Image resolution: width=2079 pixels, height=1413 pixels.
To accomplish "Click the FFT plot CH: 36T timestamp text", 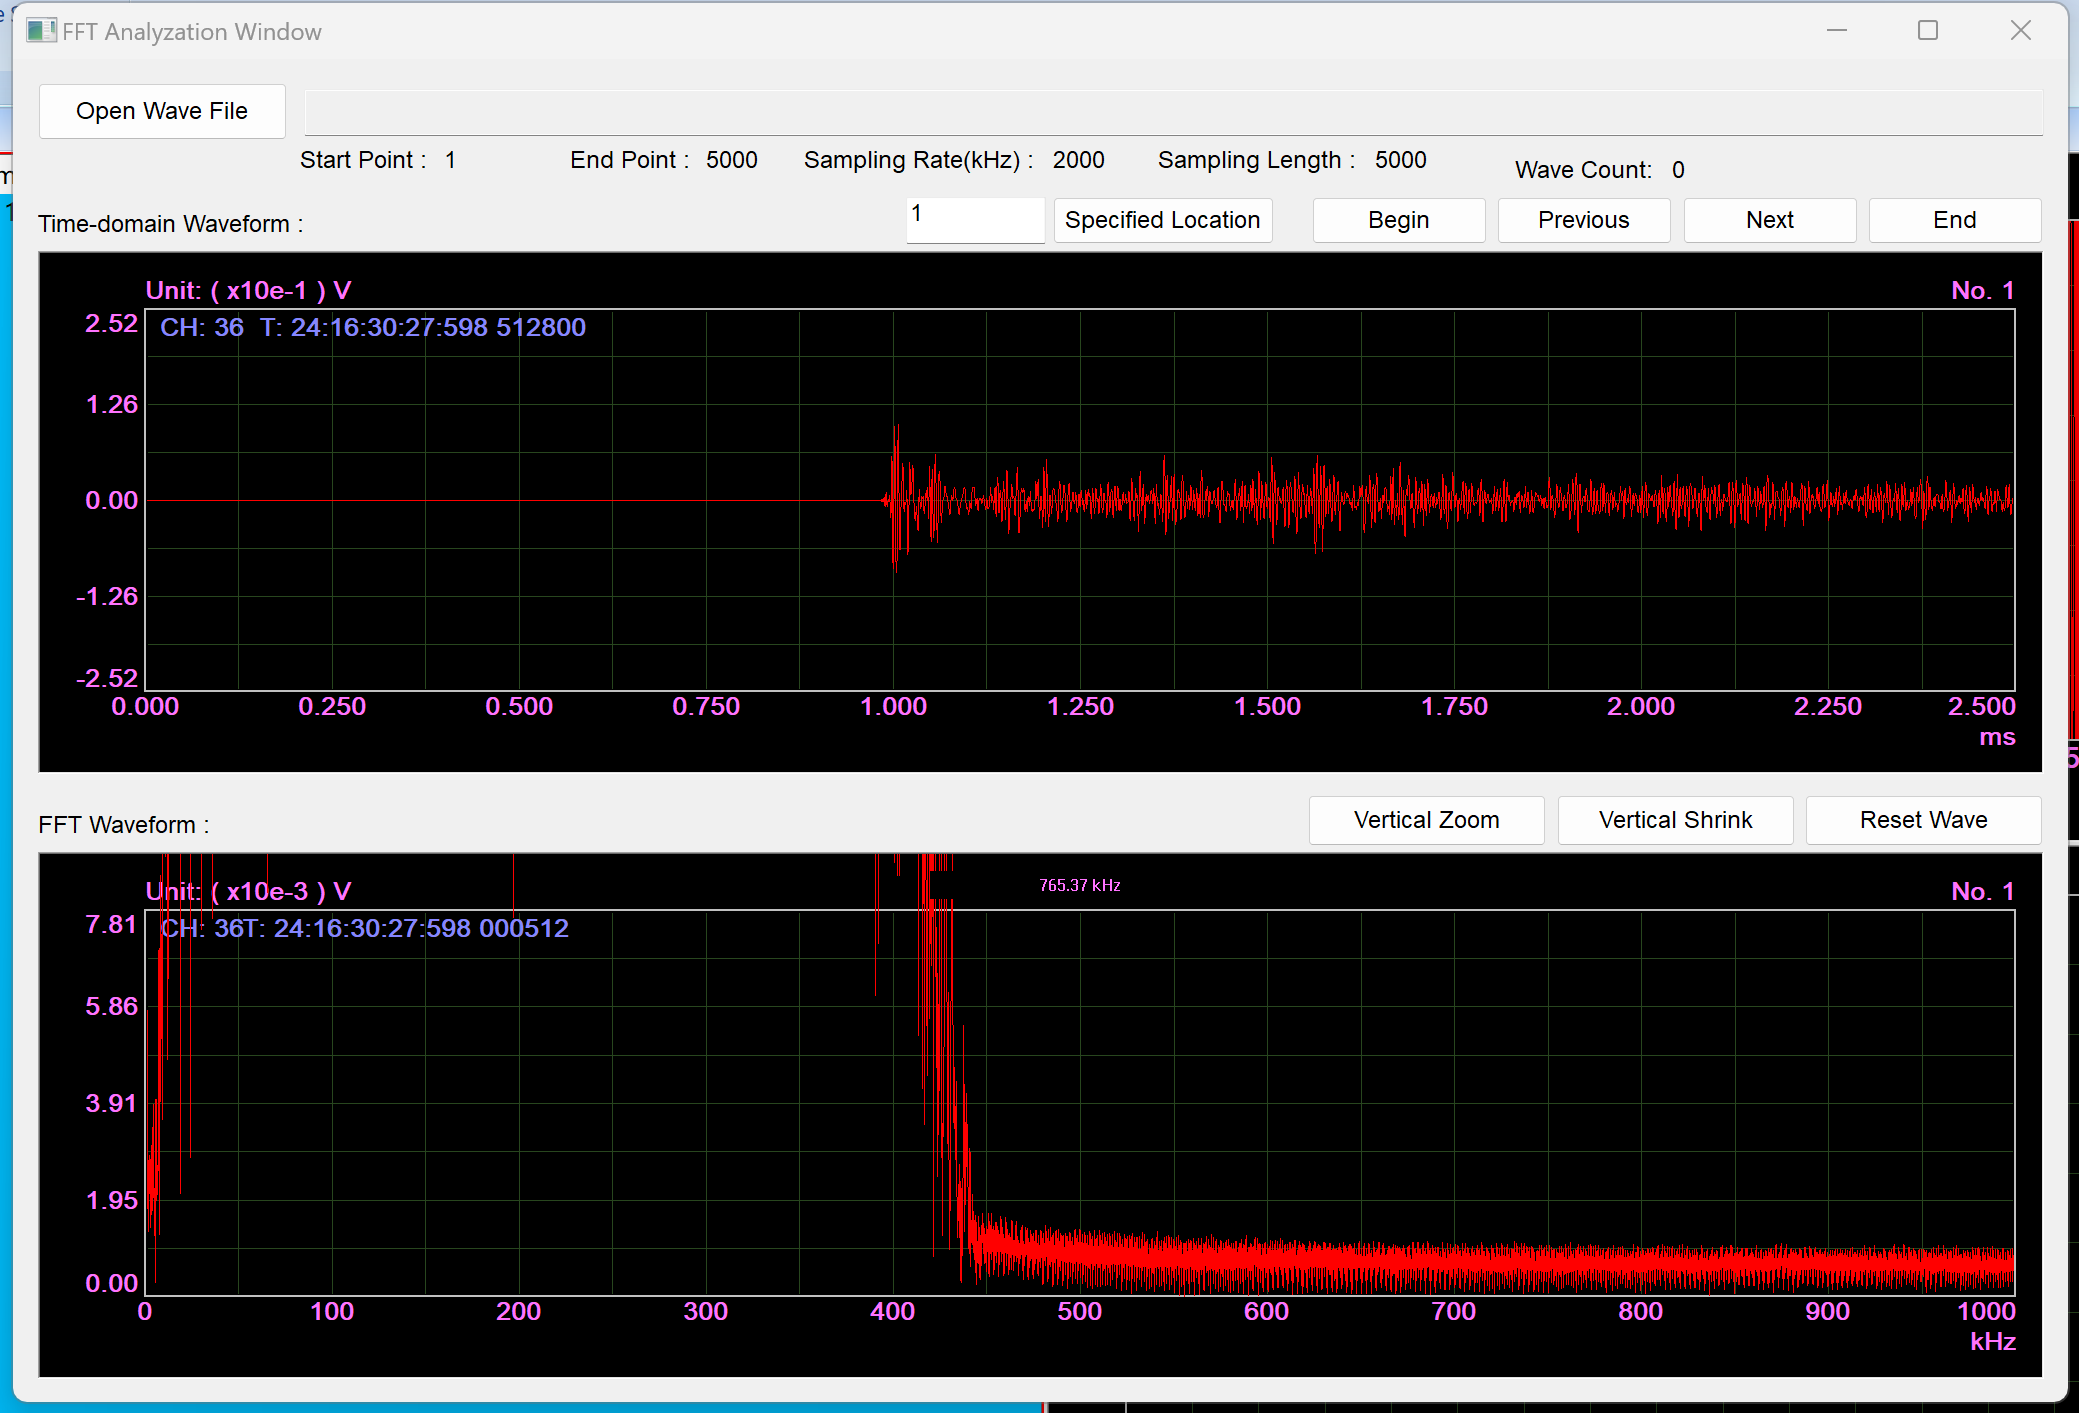I will coord(365,929).
